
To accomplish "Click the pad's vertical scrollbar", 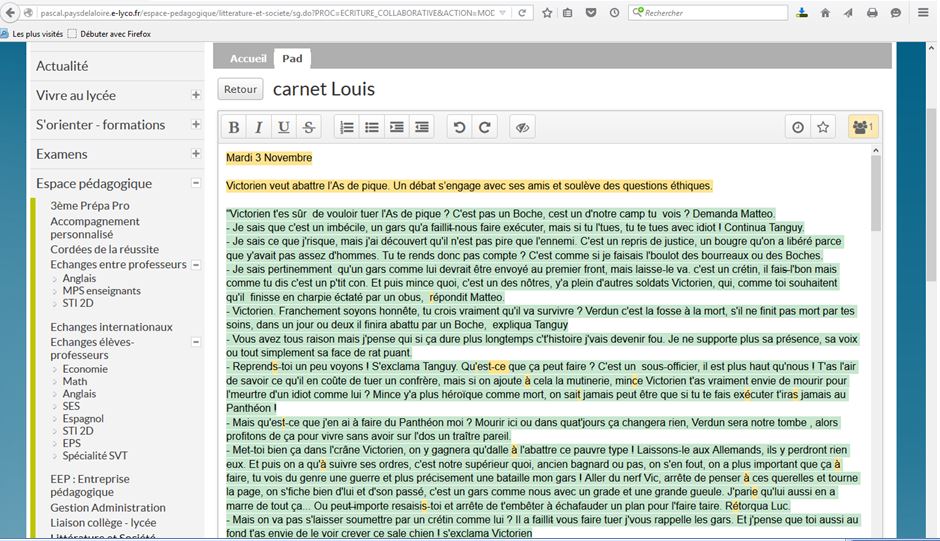I will click(877, 300).
